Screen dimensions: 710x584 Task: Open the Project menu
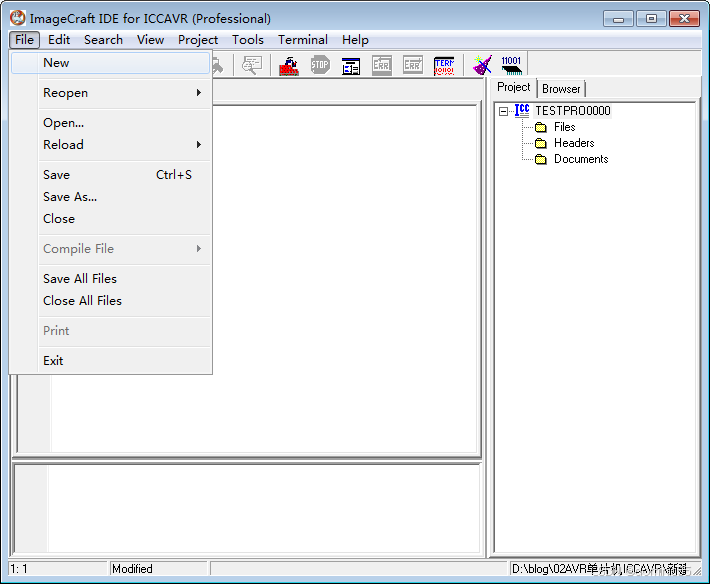pos(198,40)
